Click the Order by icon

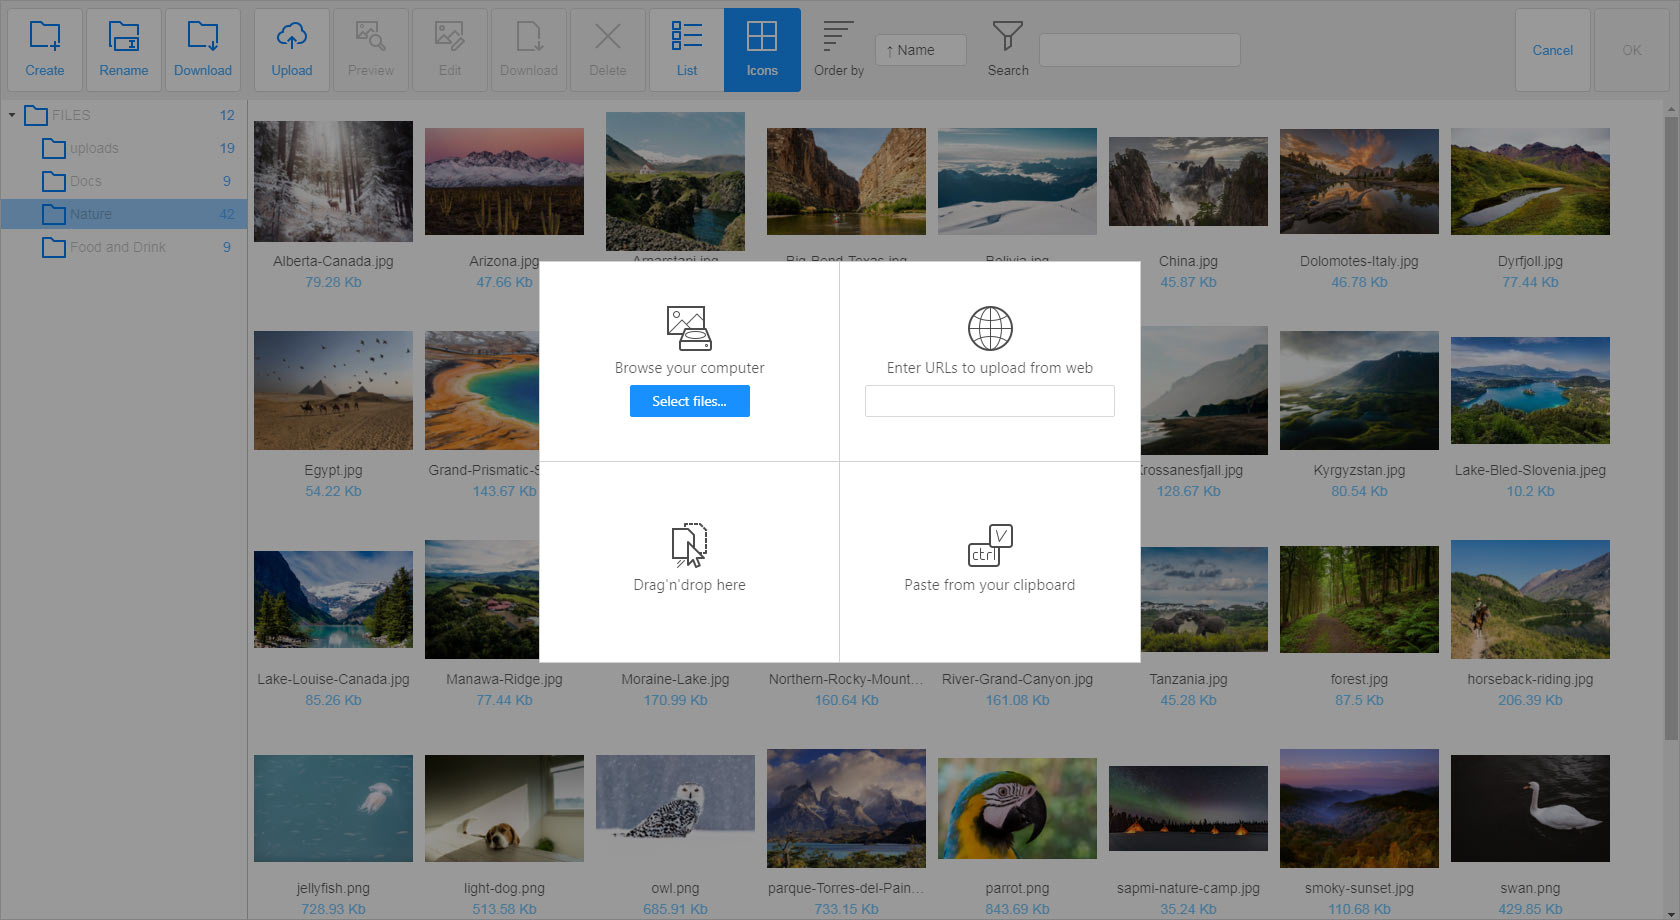(838, 37)
